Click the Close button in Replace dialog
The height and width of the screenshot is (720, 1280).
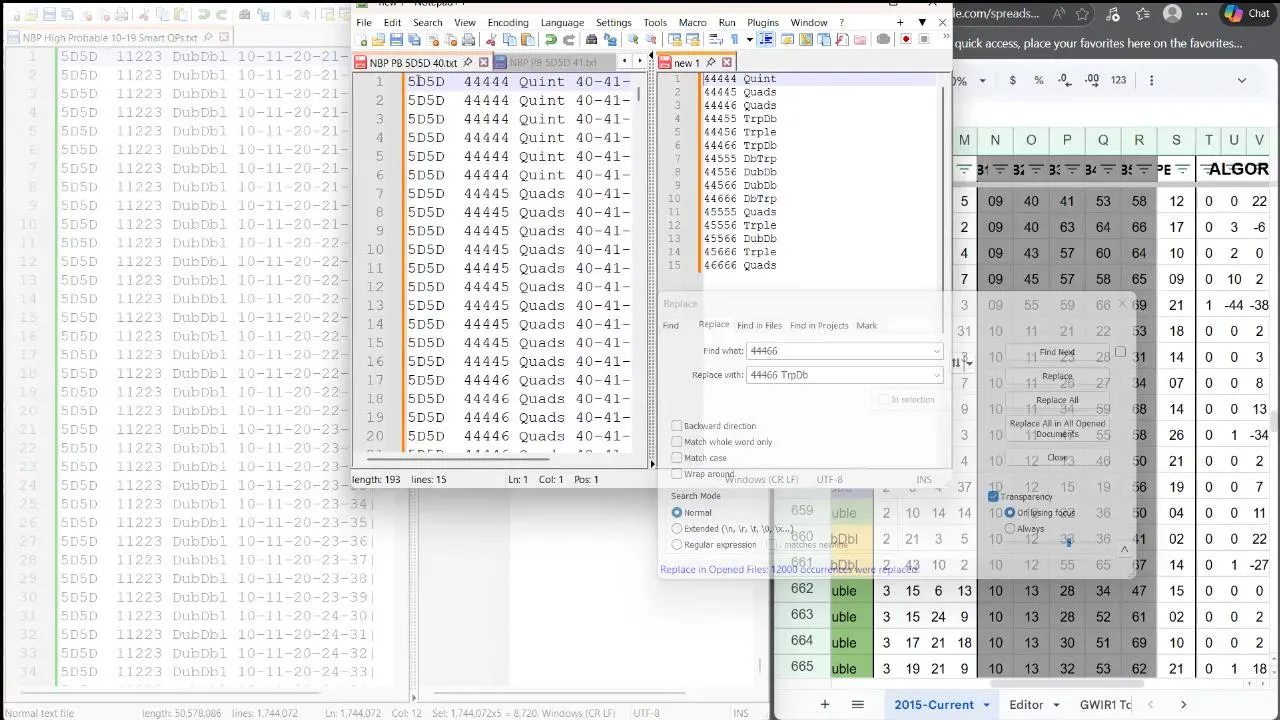(x=1057, y=458)
